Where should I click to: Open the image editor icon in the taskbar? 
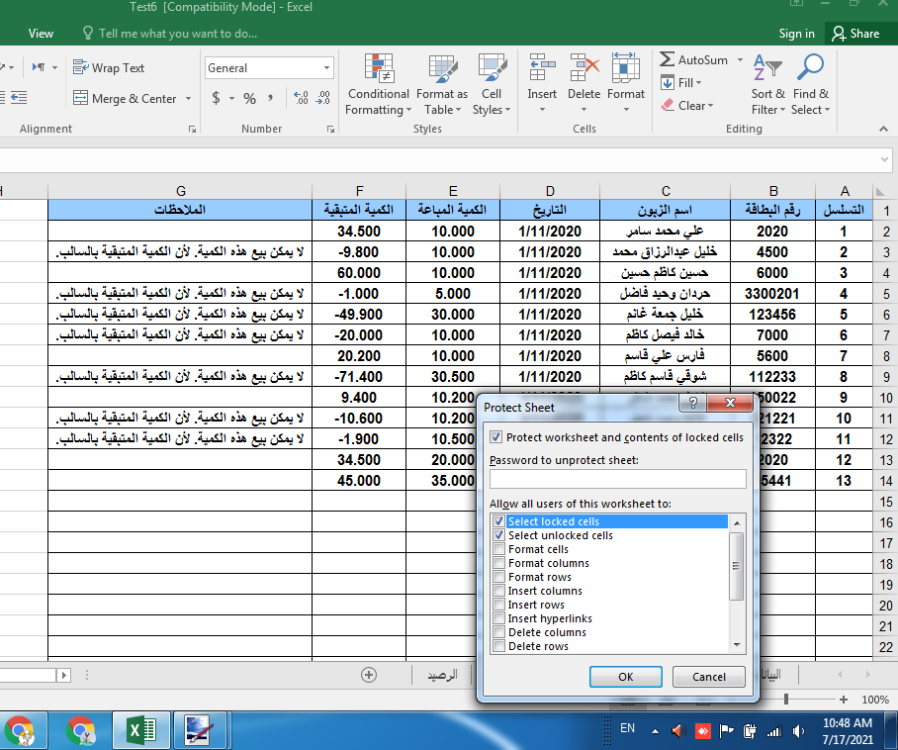pyautogui.click(x=200, y=731)
